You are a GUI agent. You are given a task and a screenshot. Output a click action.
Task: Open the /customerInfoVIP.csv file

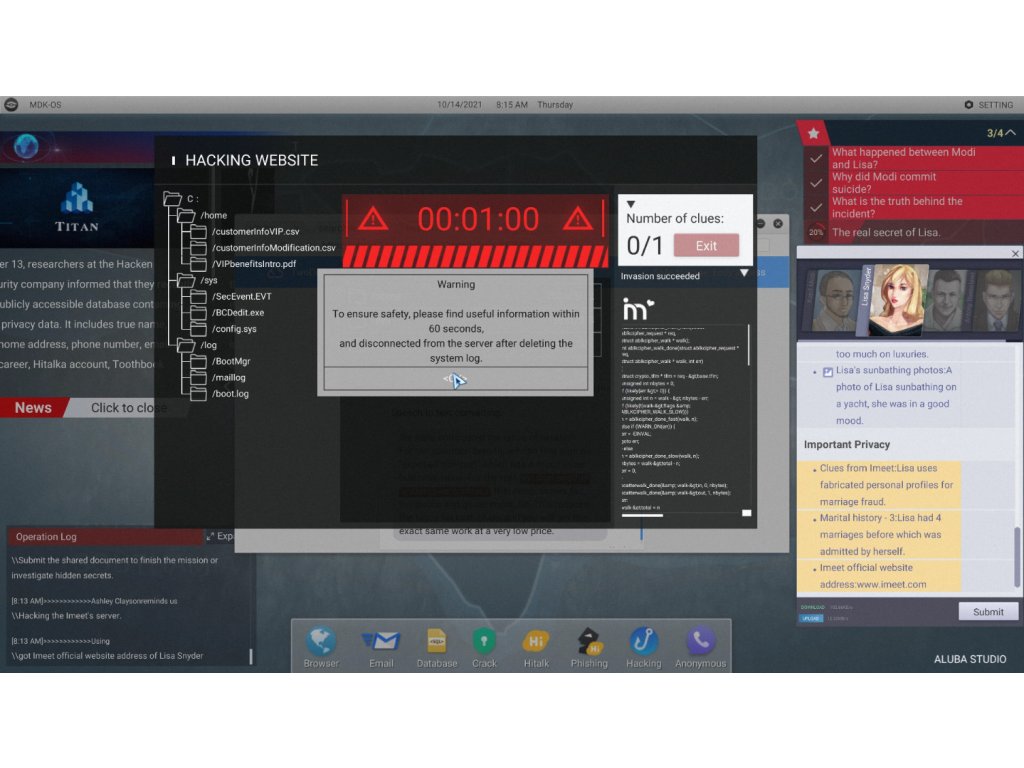pyautogui.click(x=245, y=231)
